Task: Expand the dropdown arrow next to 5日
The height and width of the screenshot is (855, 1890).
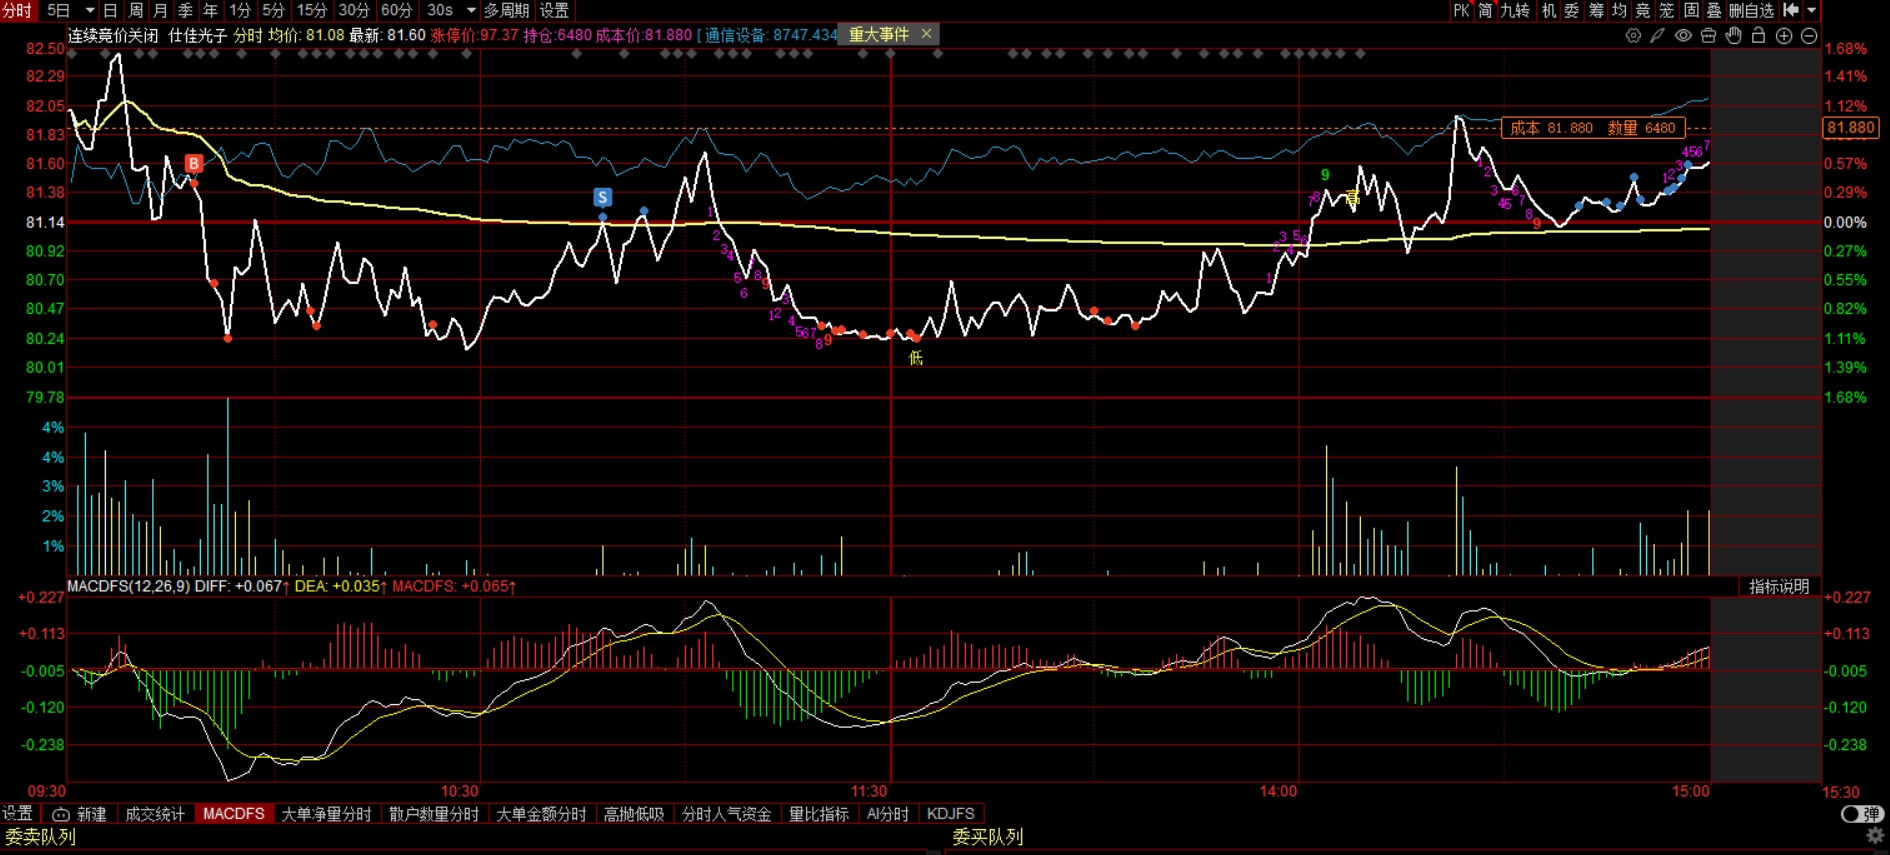Action: (x=90, y=10)
